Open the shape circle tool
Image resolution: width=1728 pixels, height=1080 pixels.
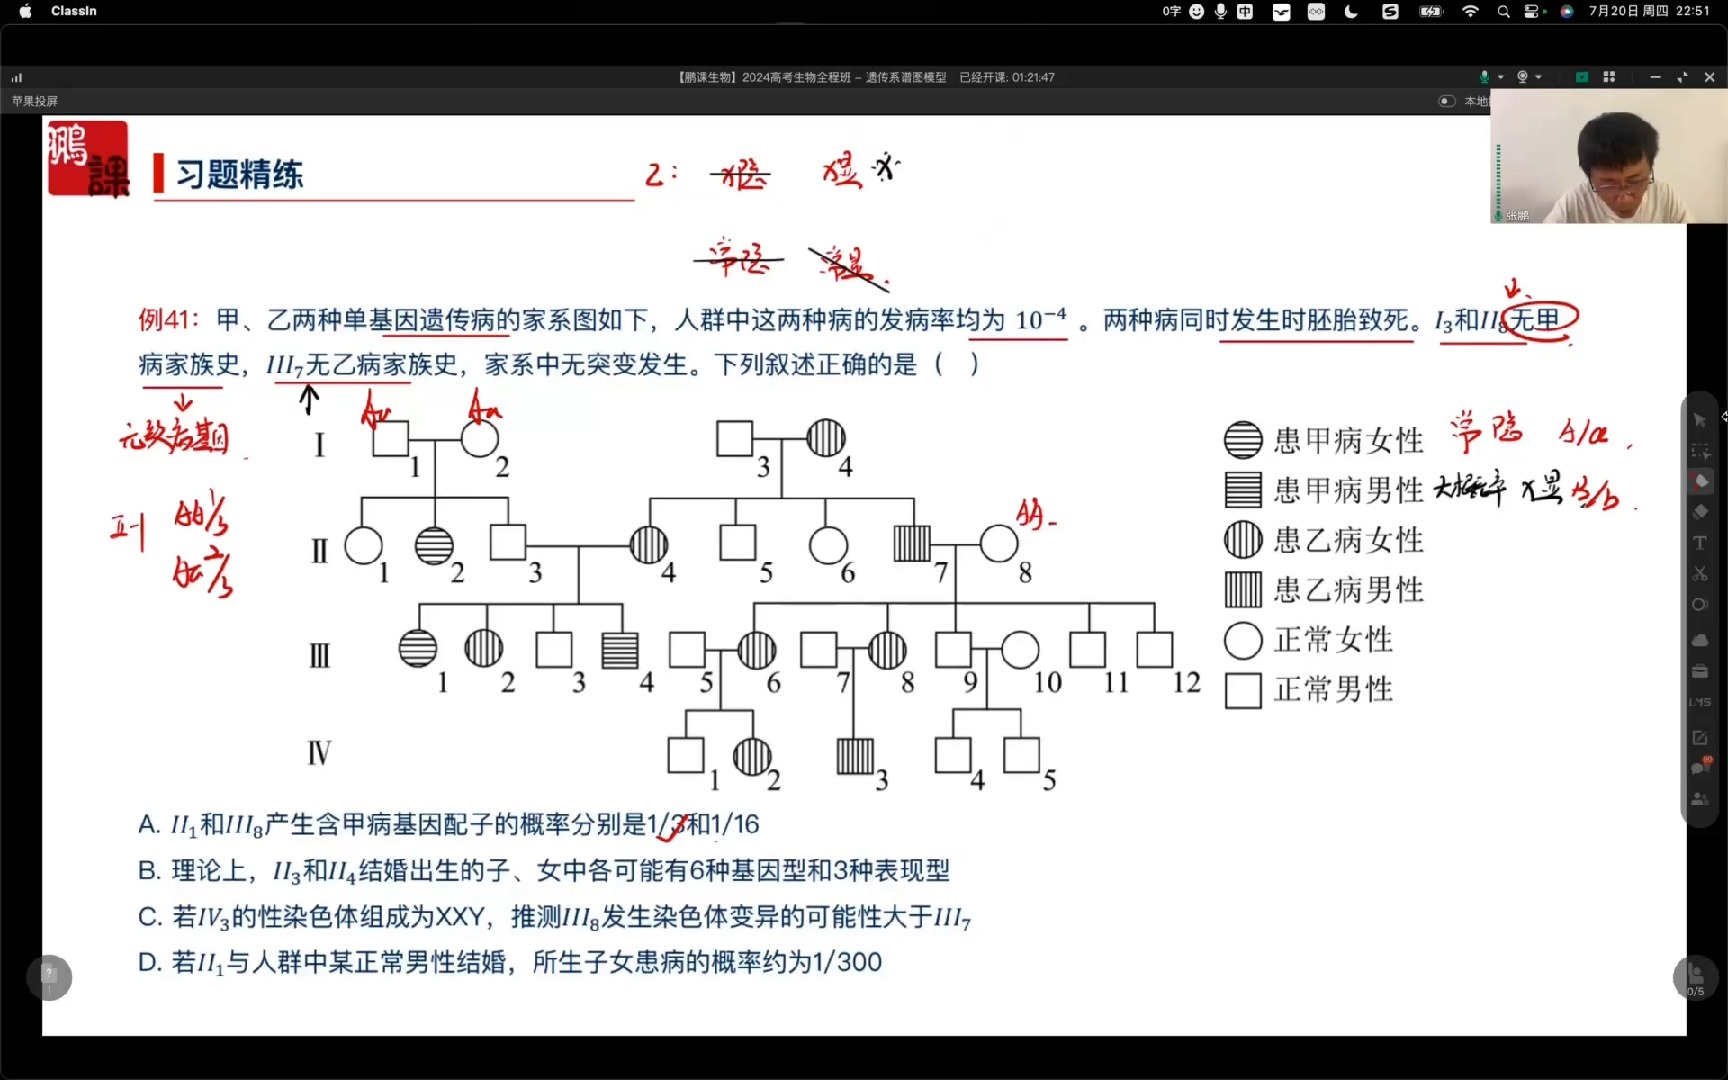pyautogui.click(x=1699, y=605)
